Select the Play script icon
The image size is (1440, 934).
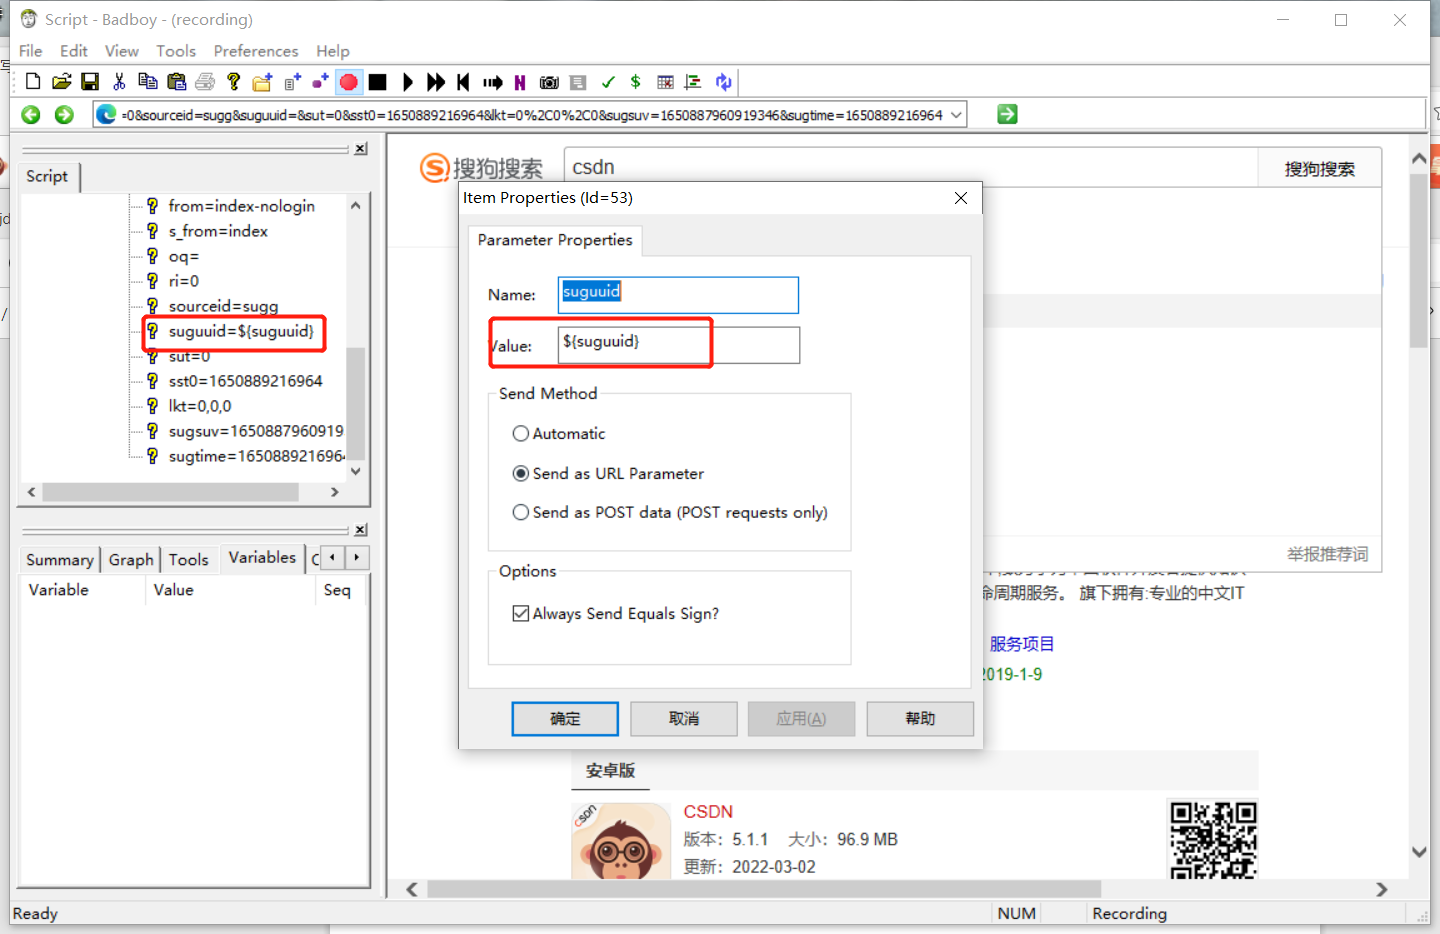click(407, 82)
